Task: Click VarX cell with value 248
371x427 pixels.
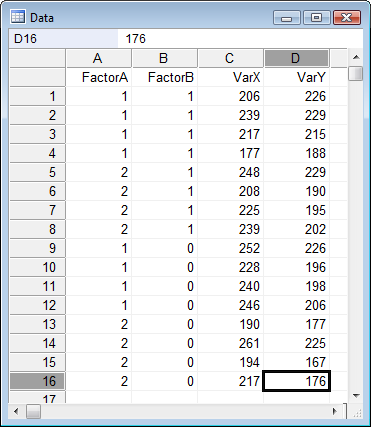Action: point(231,172)
